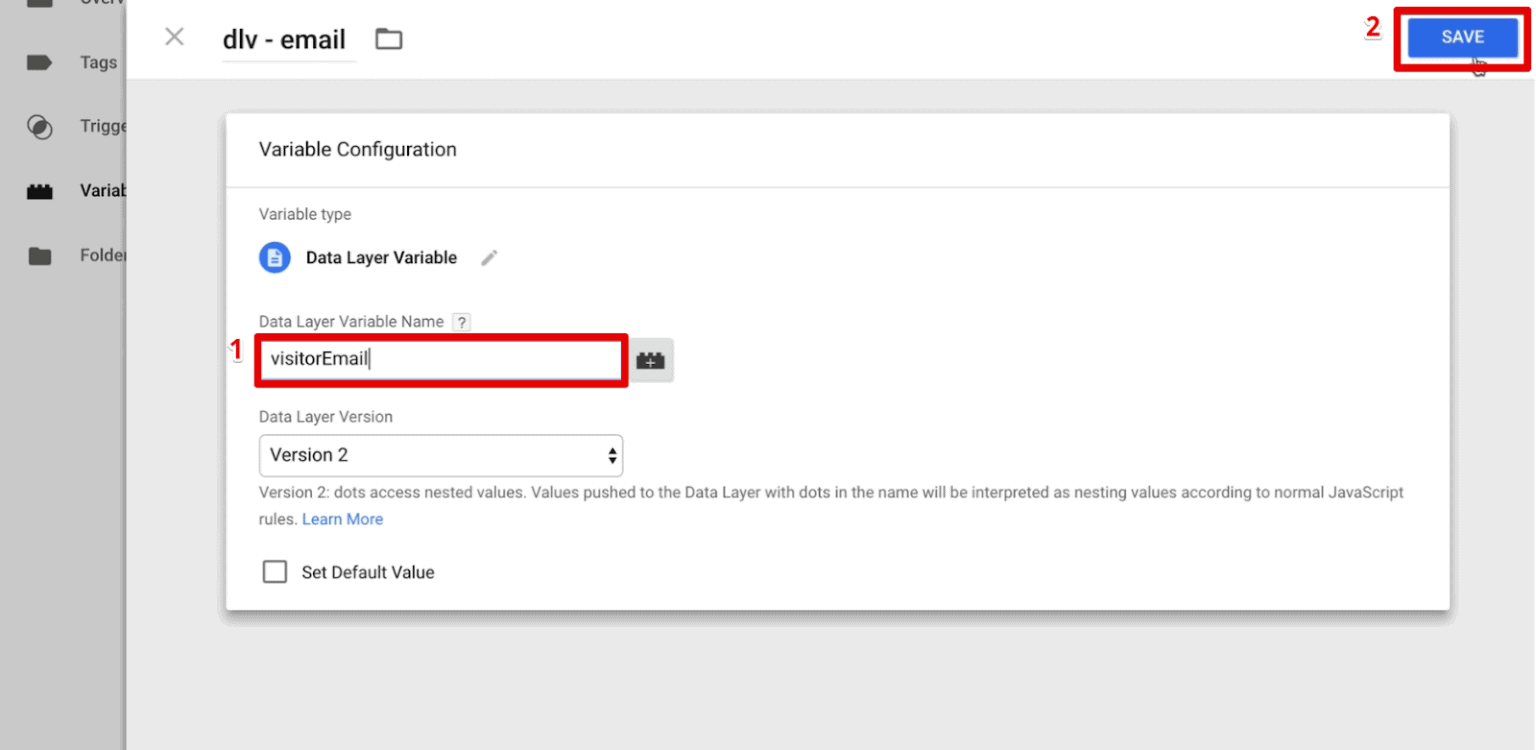Click the visitorEmail input field

[x=440, y=359]
